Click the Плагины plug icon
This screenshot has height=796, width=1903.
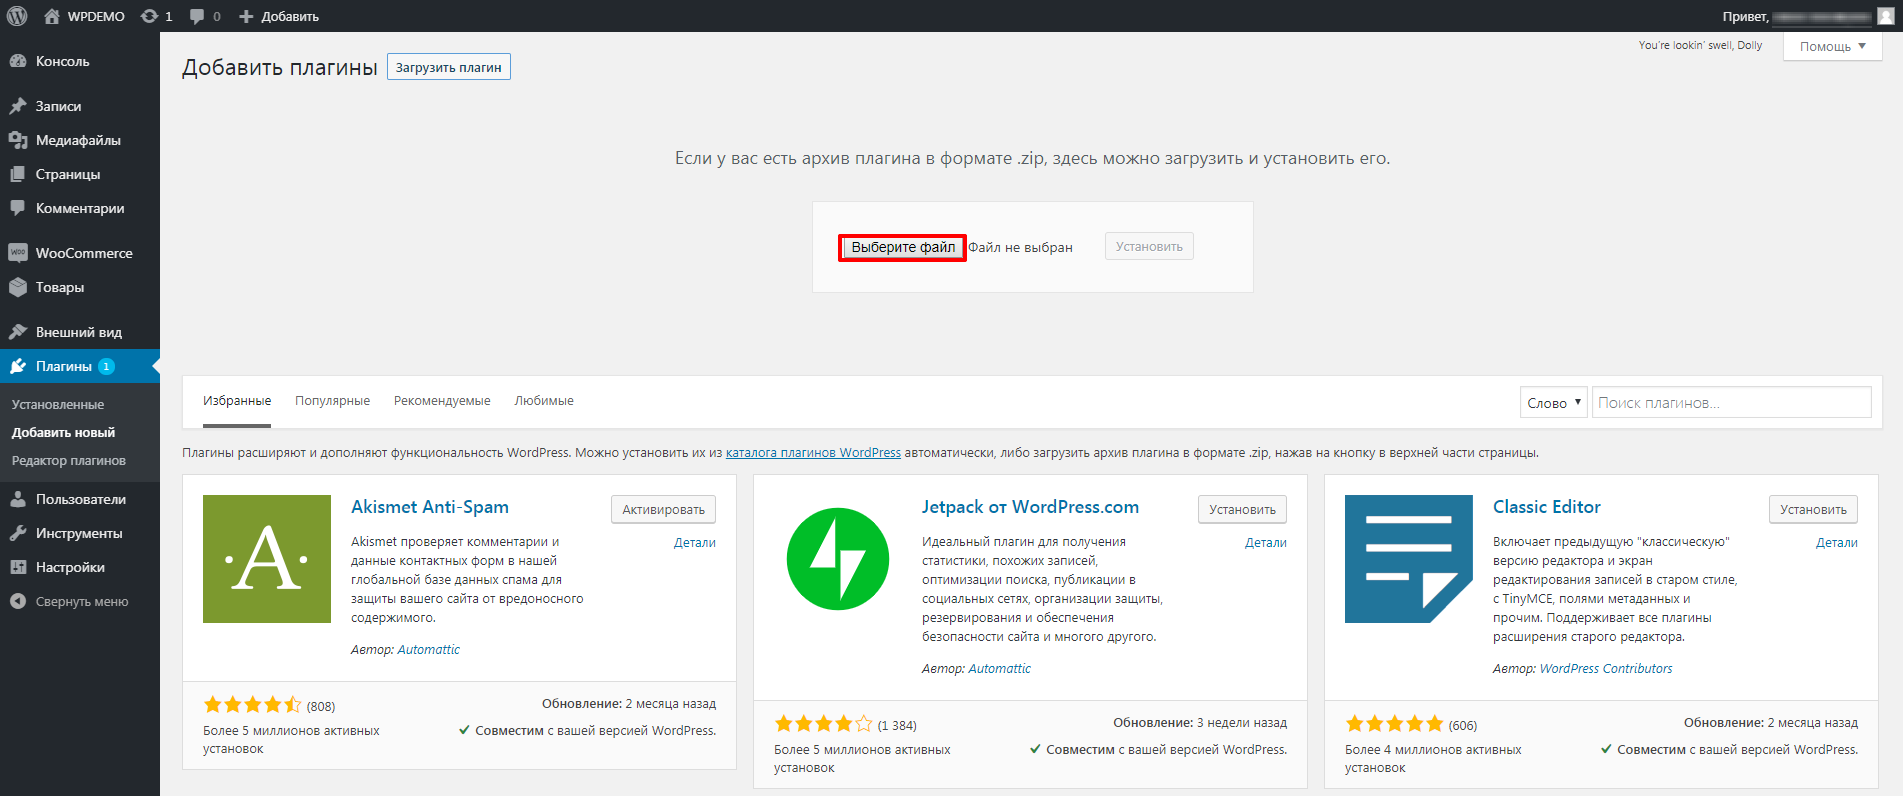18,366
